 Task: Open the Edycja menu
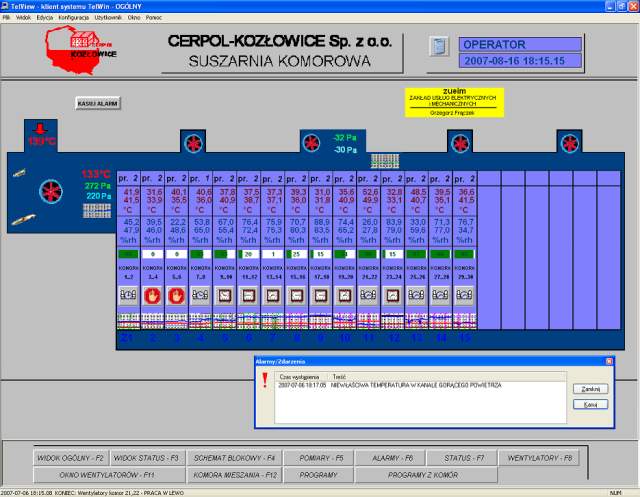[x=44, y=18]
